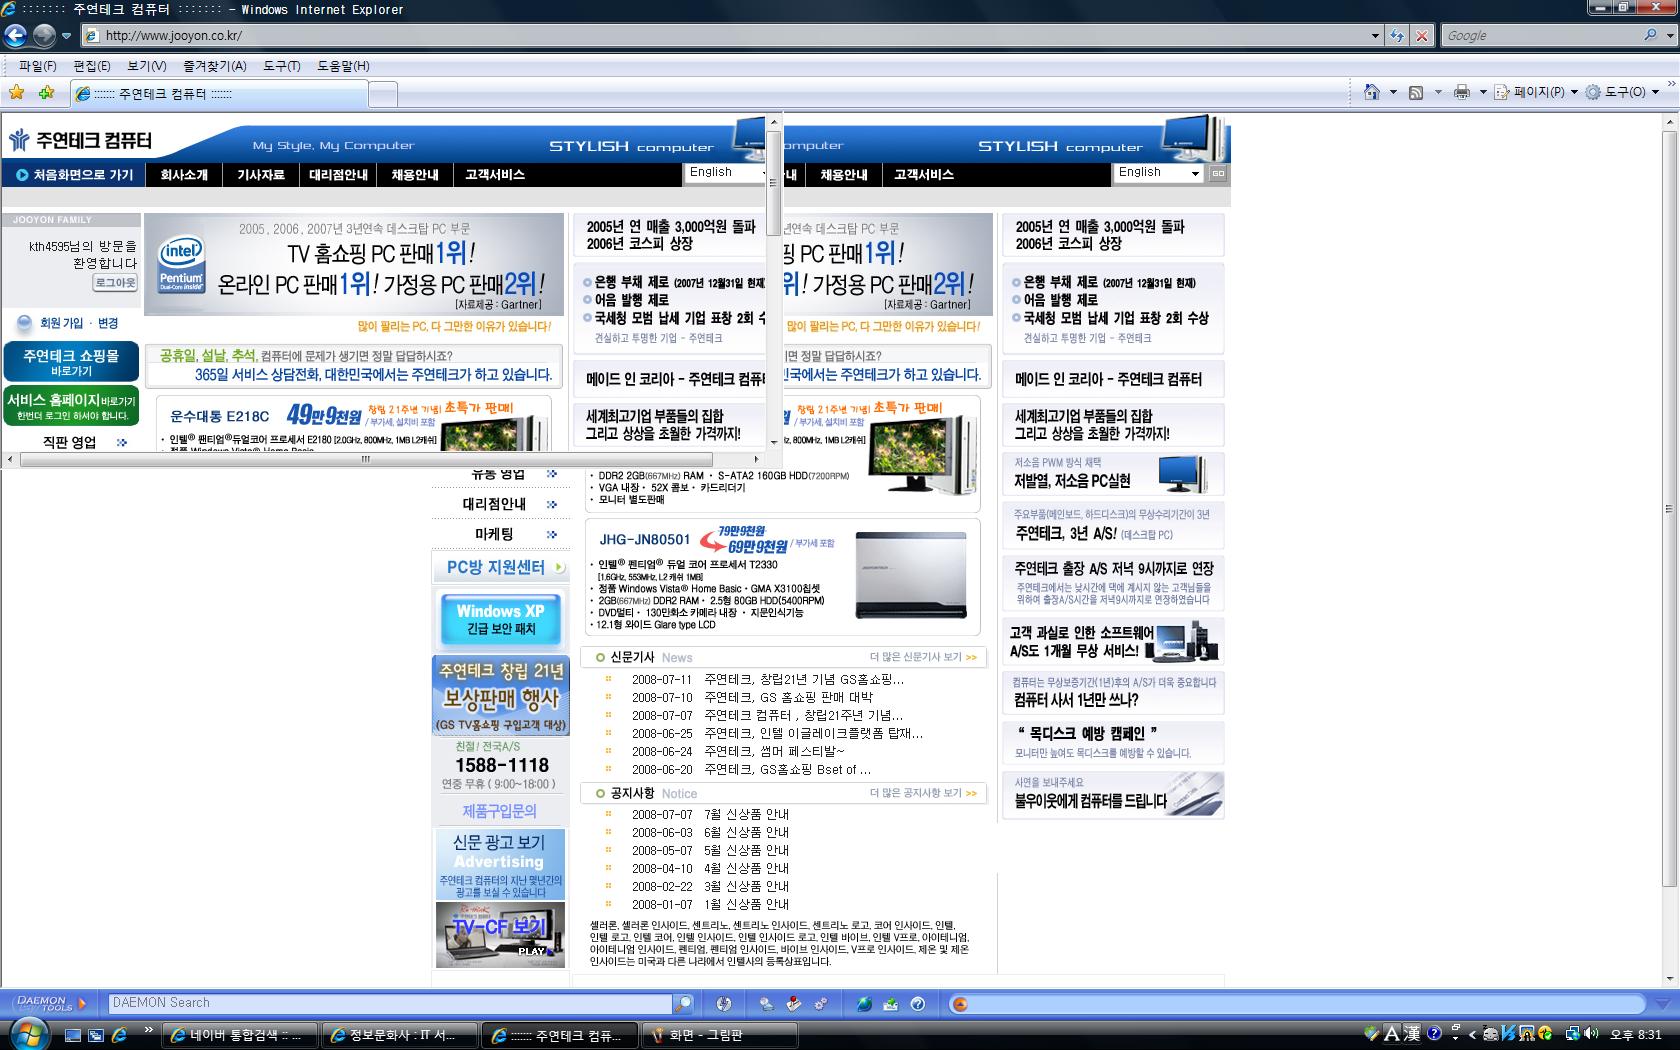
Task: Click 더 많은 공지사항 보기 link
Action: 922,793
